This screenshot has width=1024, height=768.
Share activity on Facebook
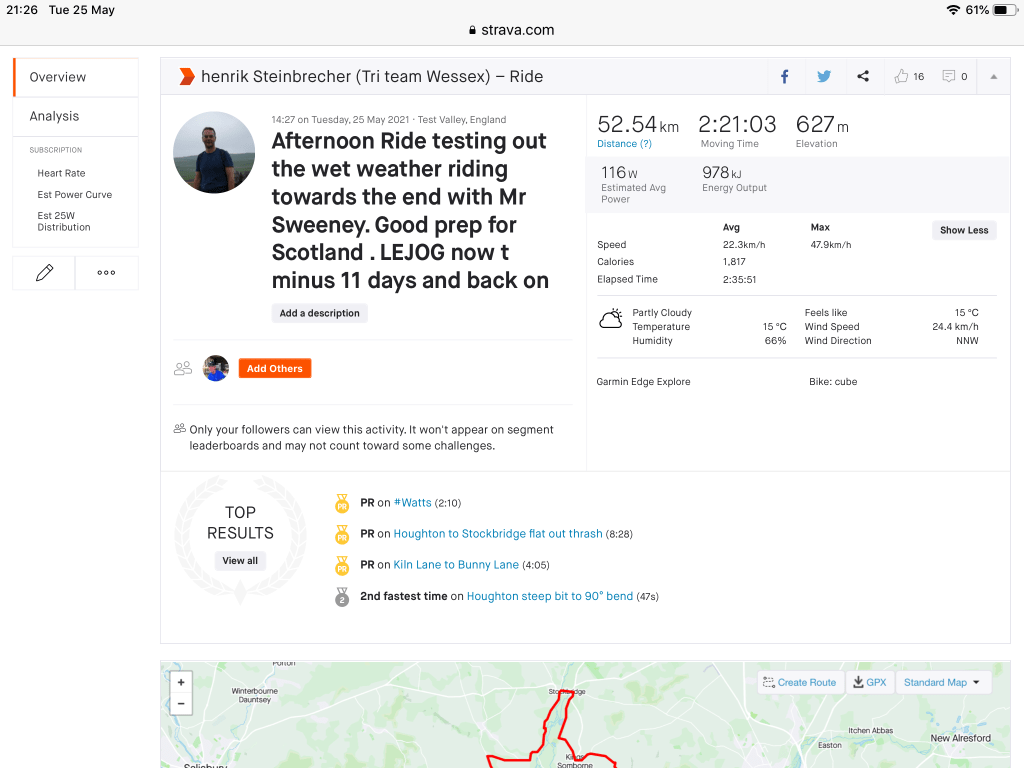click(x=785, y=76)
